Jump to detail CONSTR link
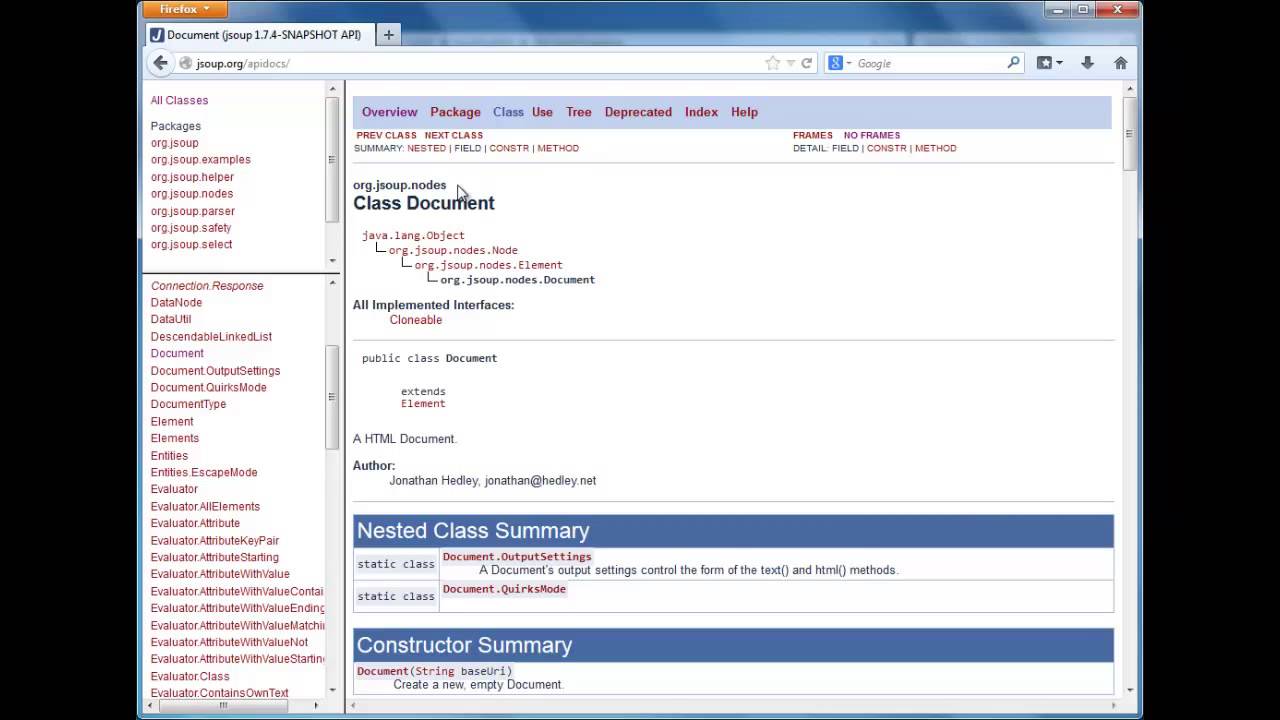The height and width of the screenshot is (720, 1280). click(886, 148)
